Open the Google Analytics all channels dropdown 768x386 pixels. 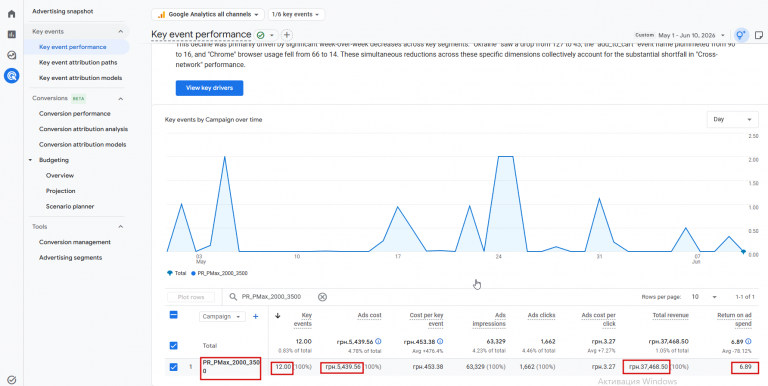pyautogui.click(x=208, y=15)
